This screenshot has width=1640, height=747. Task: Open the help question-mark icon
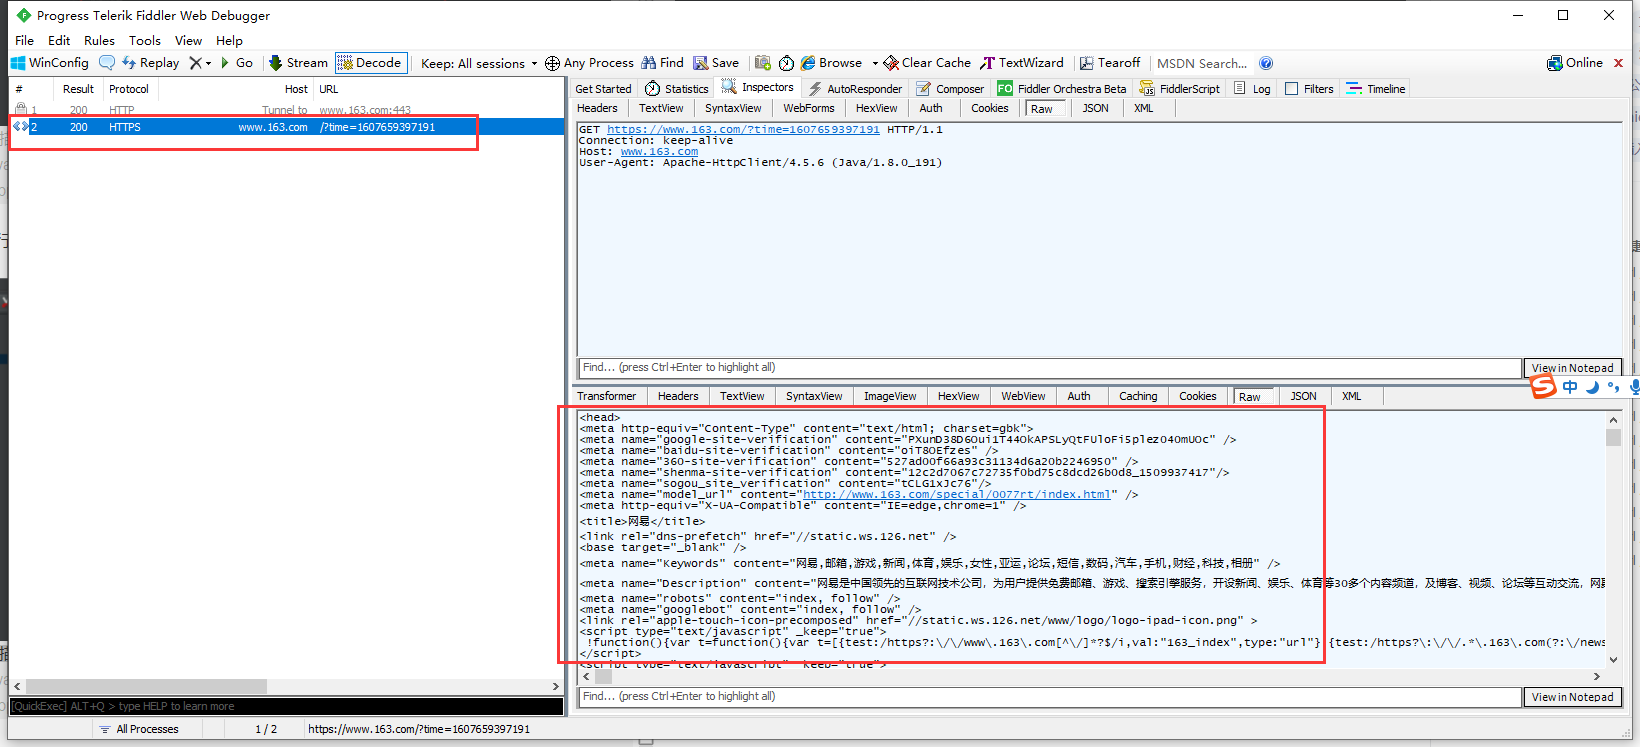(1266, 63)
